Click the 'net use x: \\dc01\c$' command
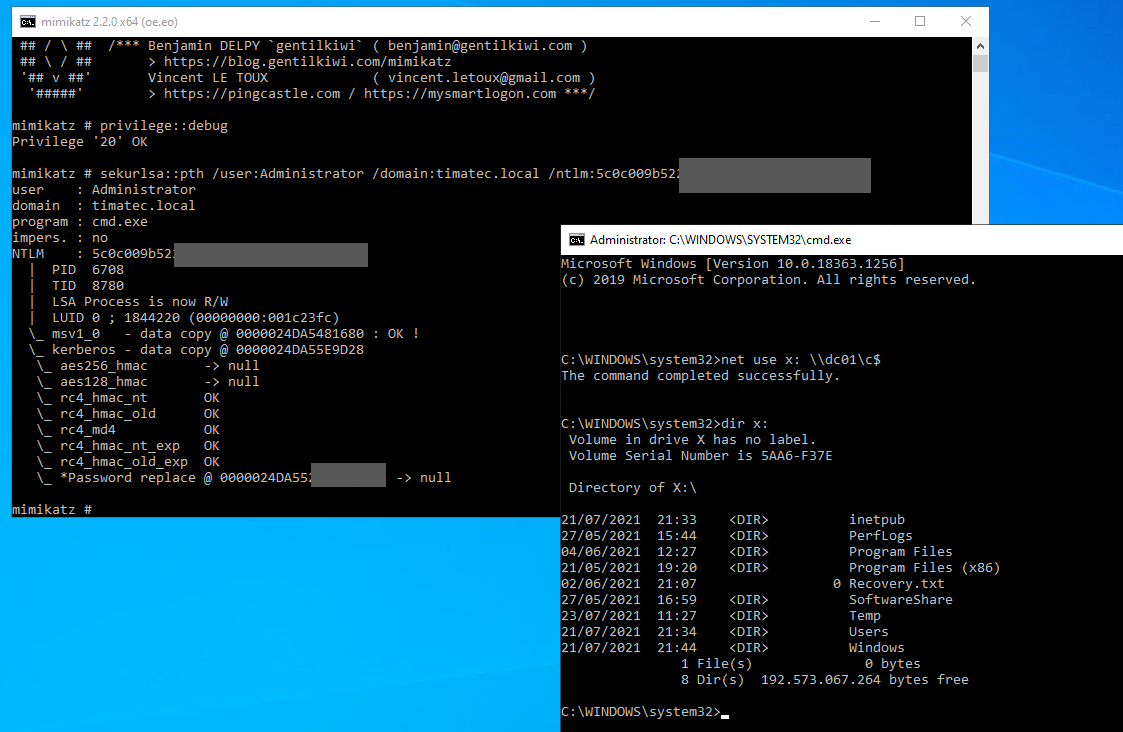The height and width of the screenshot is (732, 1123). tap(801, 360)
